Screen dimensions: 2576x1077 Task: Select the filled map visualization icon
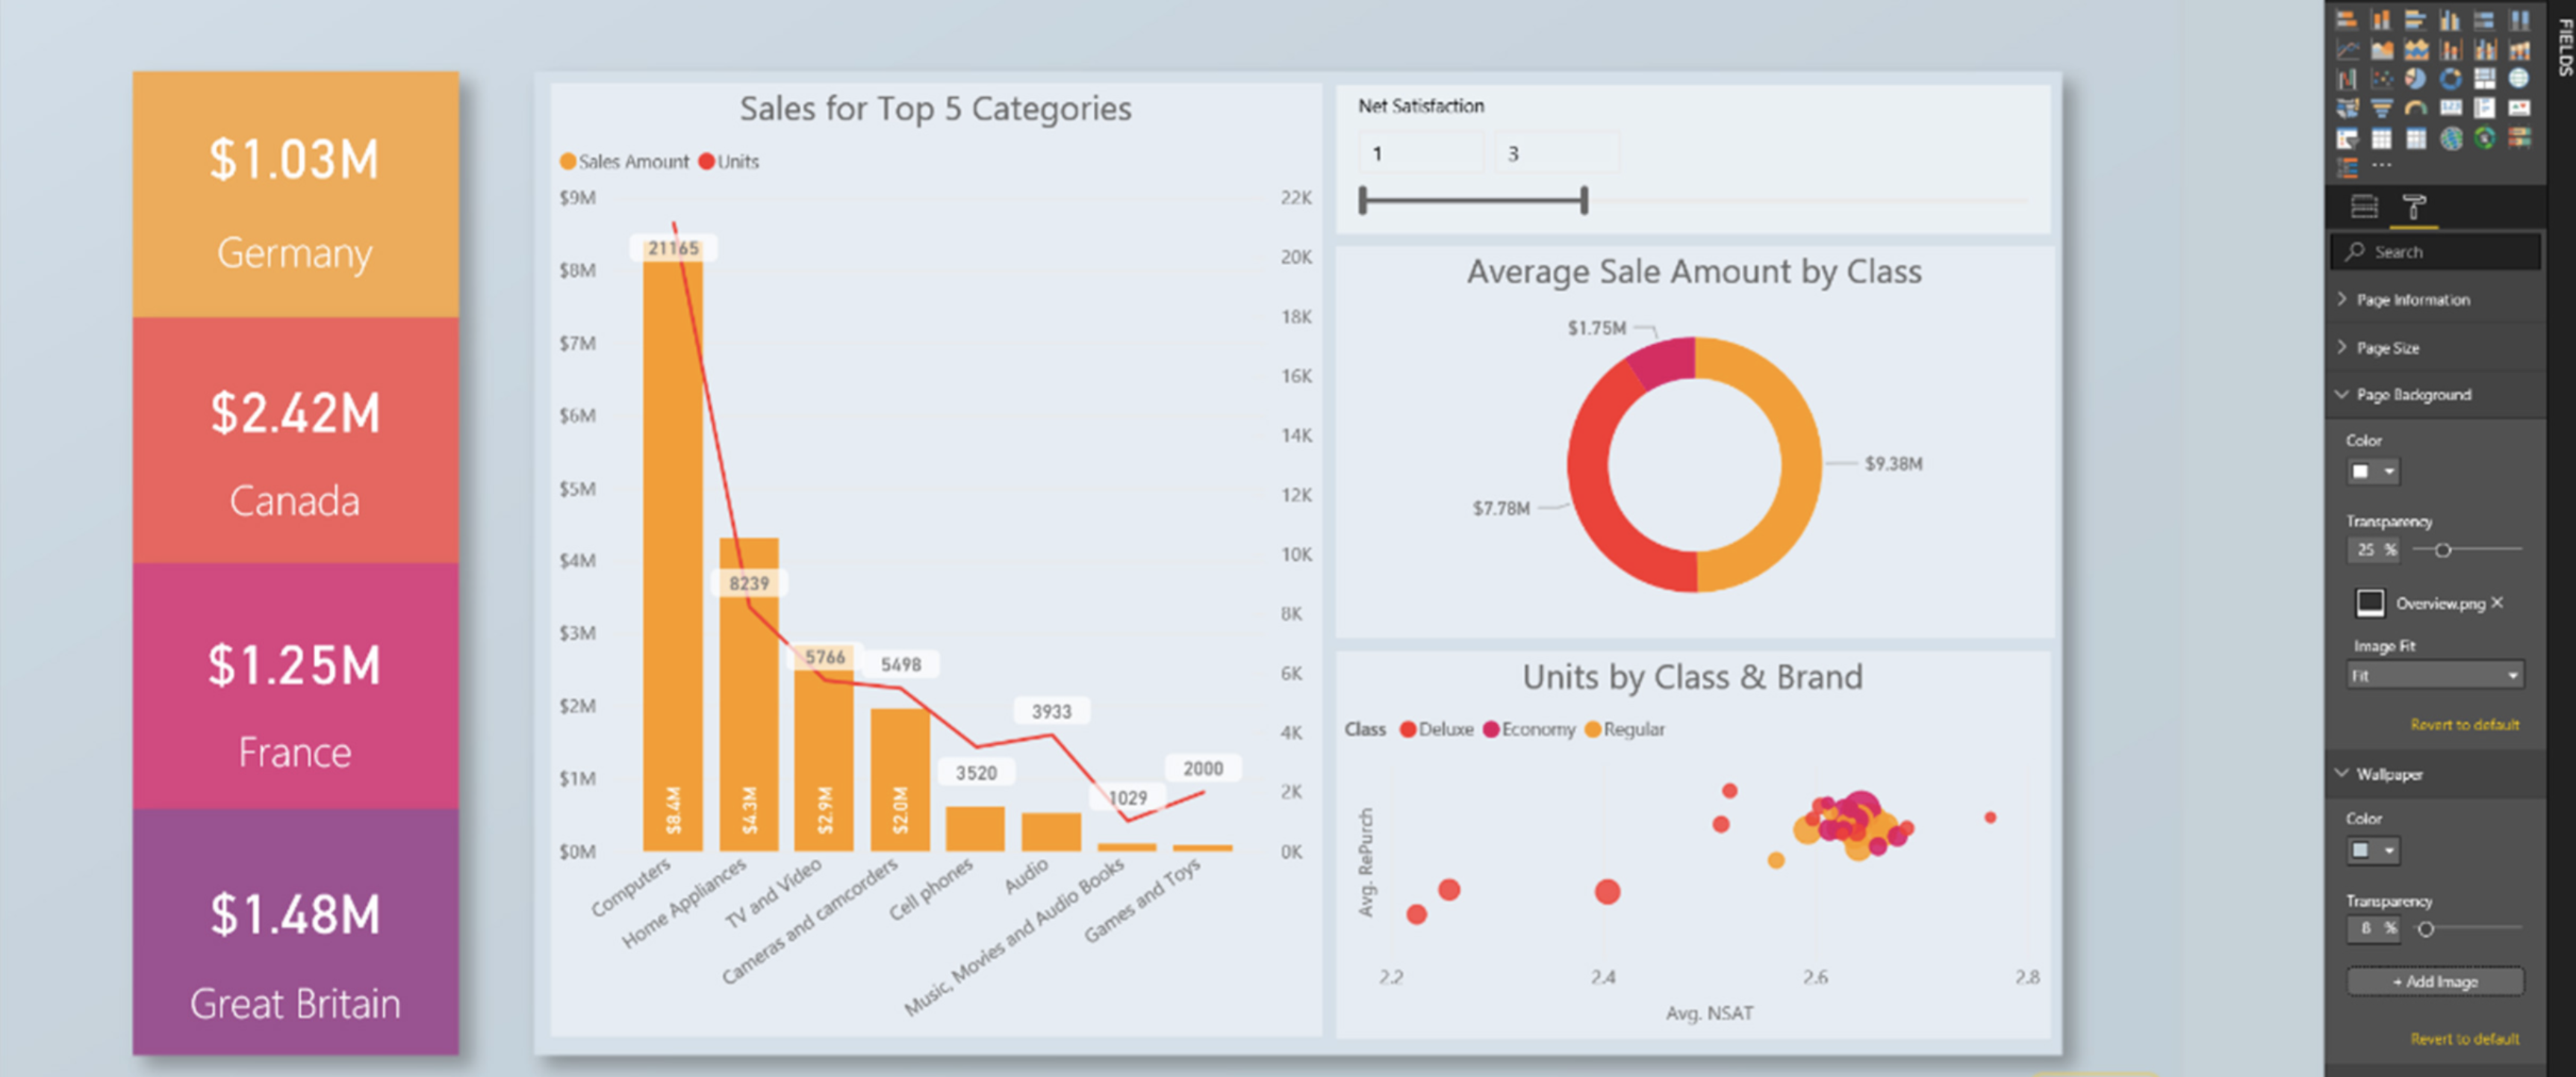coord(2347,108)
